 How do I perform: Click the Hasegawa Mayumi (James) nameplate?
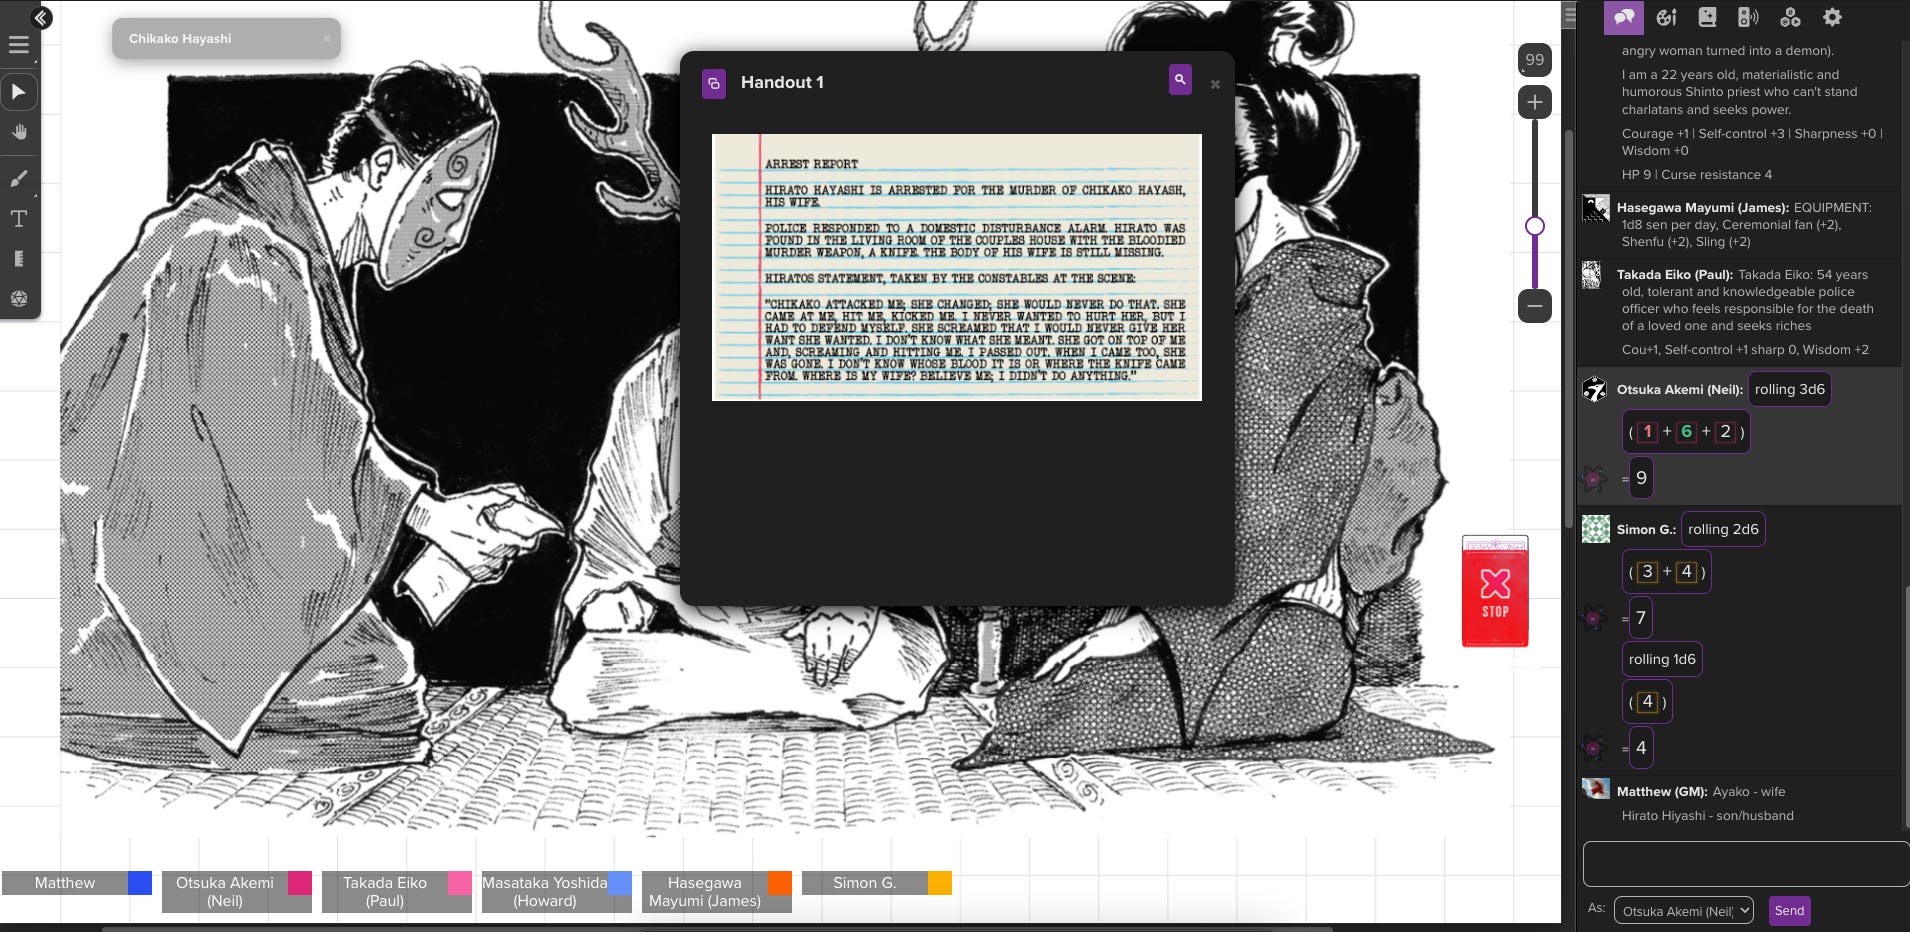click(x=705, y=891)
